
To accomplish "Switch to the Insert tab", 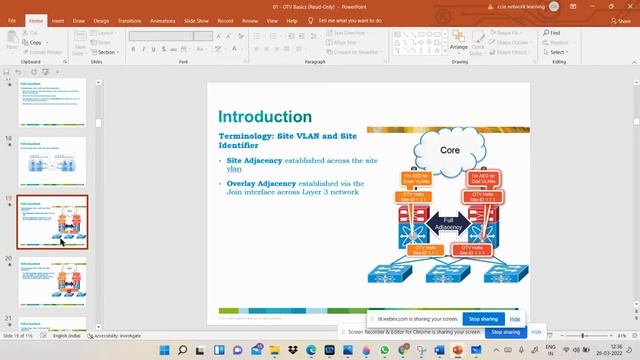I will pyautogui.click(x=58, y=20).
